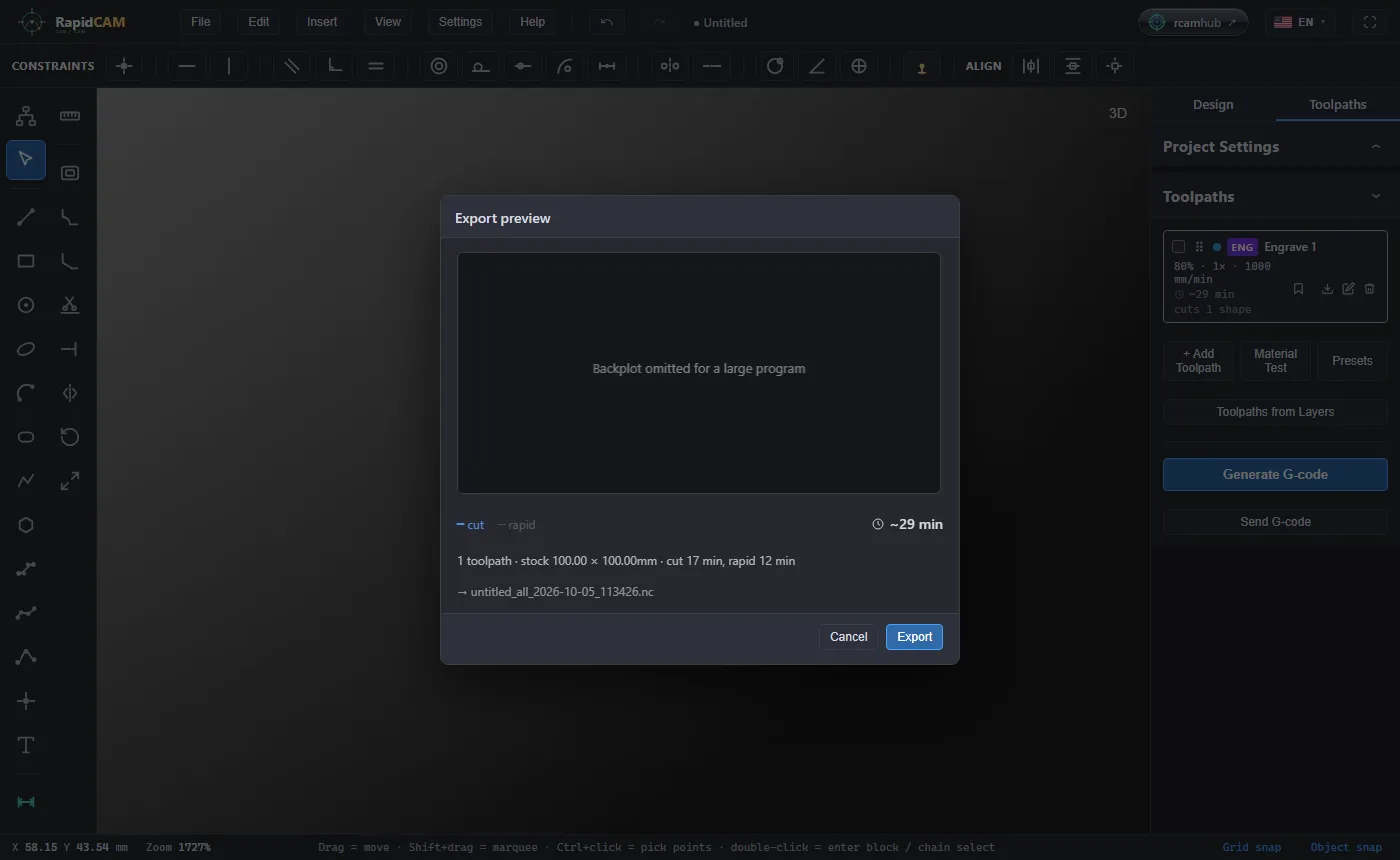Select the Text tool
The height and width of the screenshot is (860, 1400).
(x=26, y=745)
